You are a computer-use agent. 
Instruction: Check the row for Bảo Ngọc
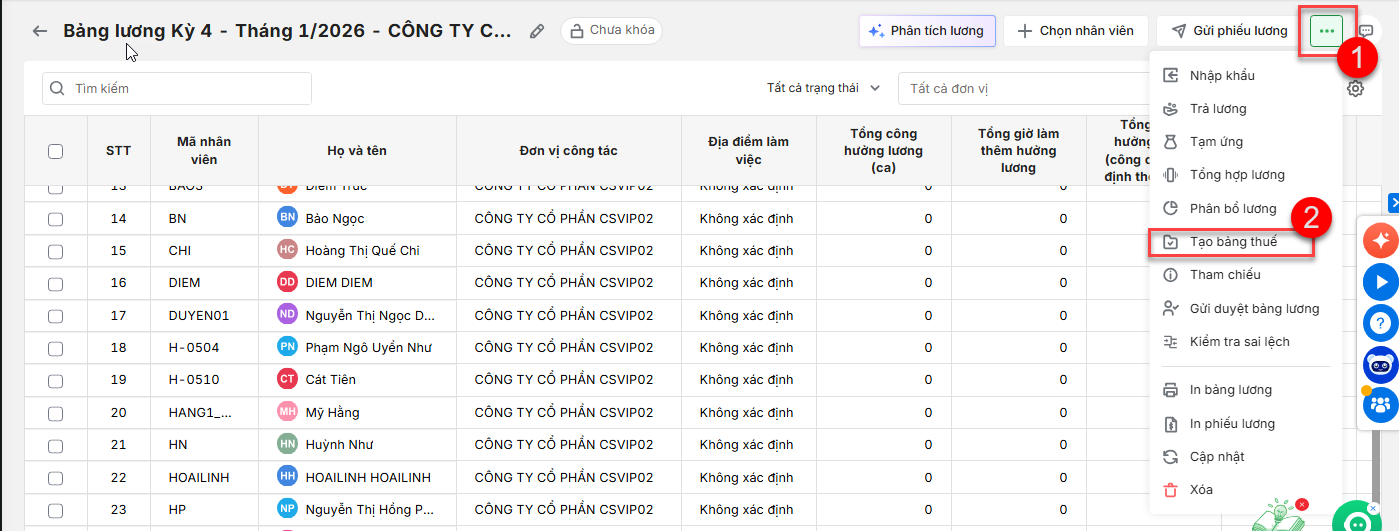(x=56, y=218)
